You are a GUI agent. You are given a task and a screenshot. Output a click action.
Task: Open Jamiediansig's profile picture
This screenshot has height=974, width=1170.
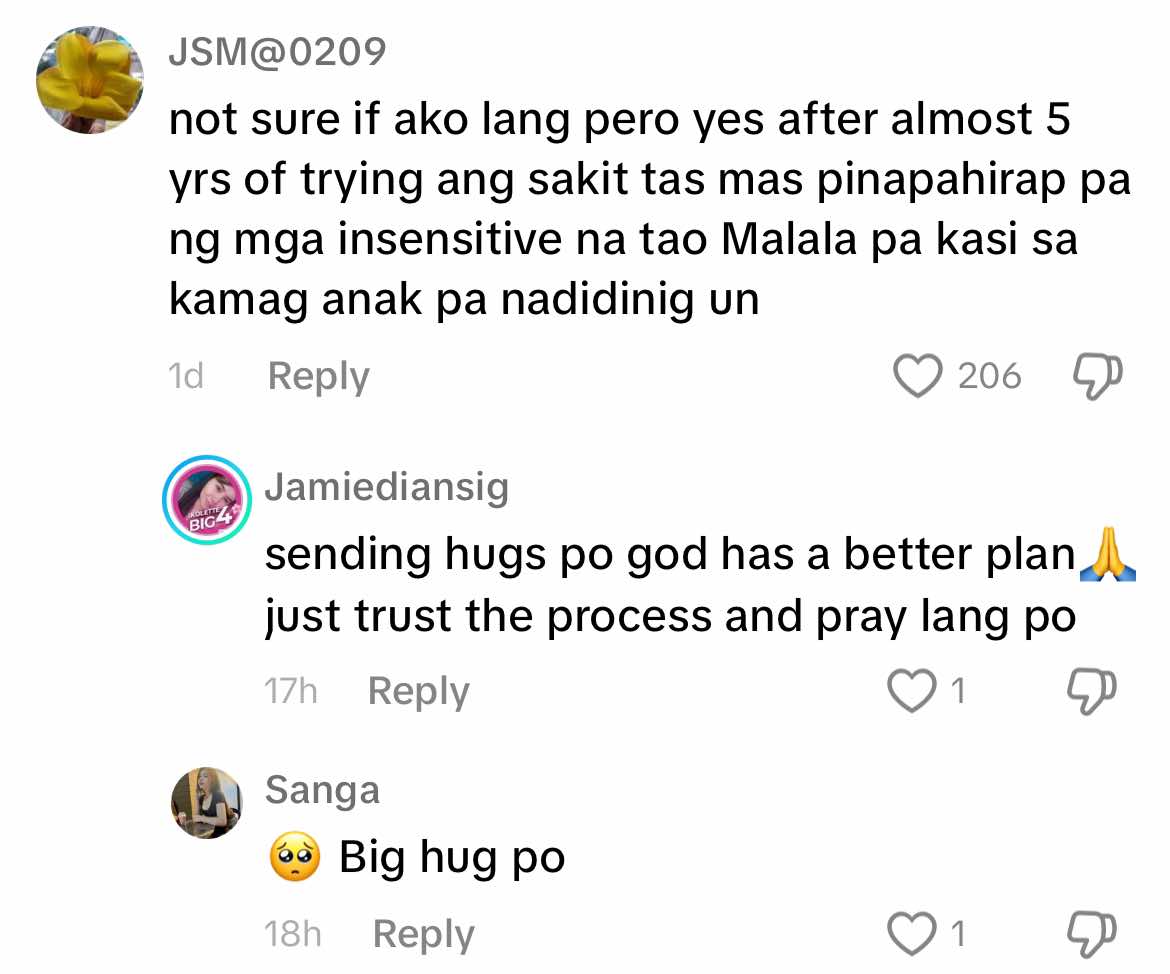click(x=207, y=499)
